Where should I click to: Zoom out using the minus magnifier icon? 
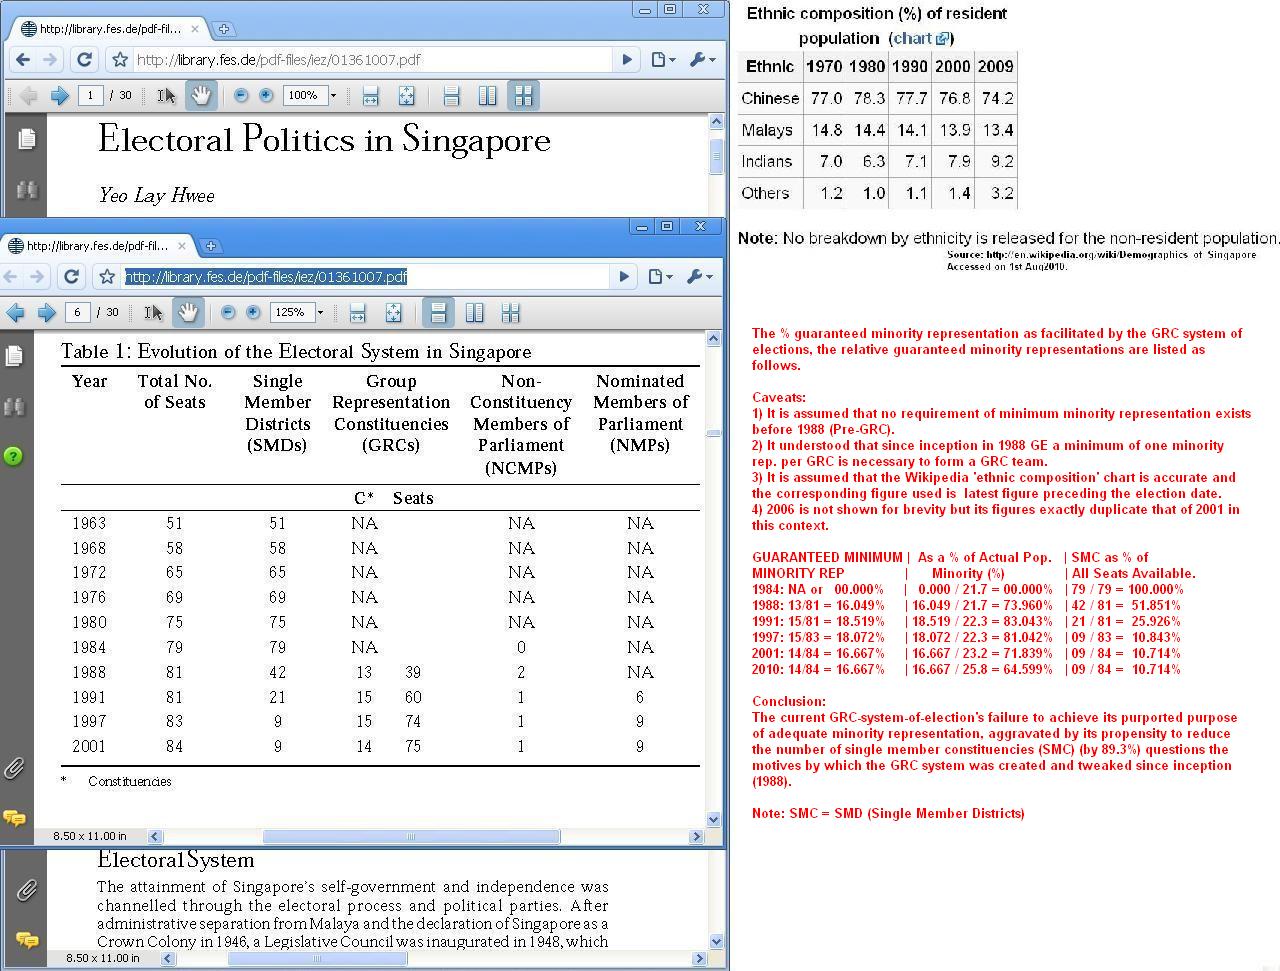tap(227, 312)
